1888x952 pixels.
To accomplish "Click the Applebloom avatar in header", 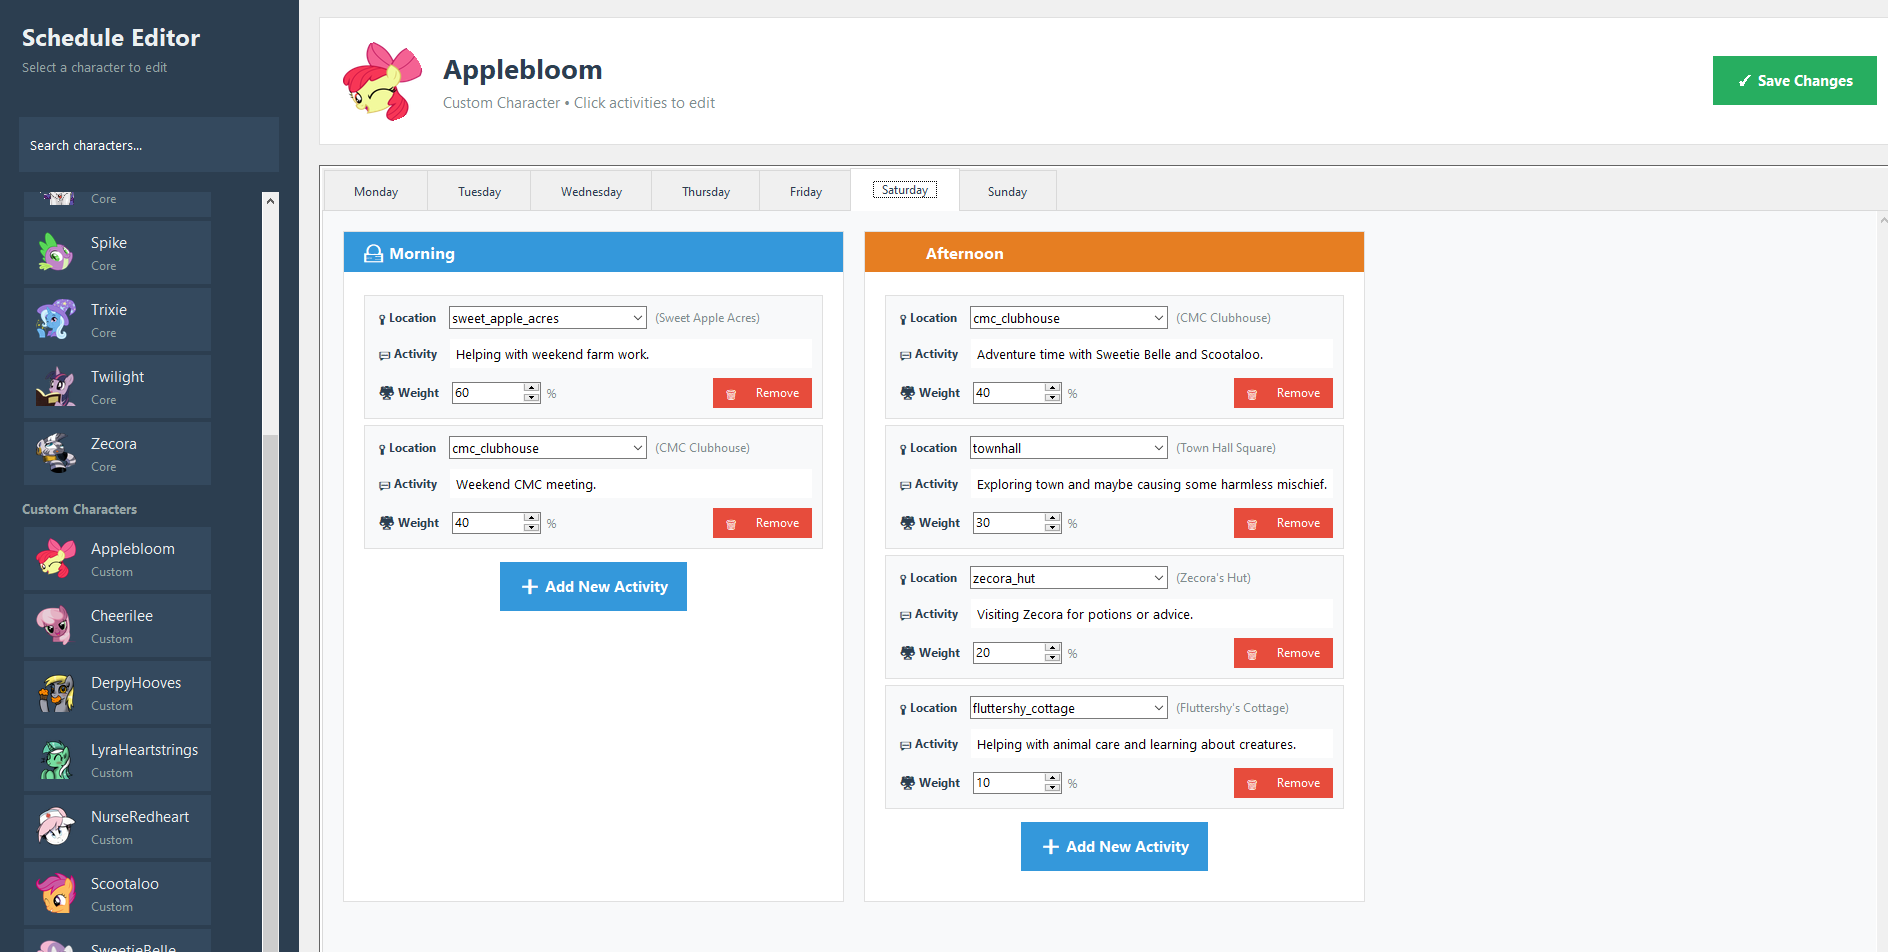I will [x=382, y=81].
